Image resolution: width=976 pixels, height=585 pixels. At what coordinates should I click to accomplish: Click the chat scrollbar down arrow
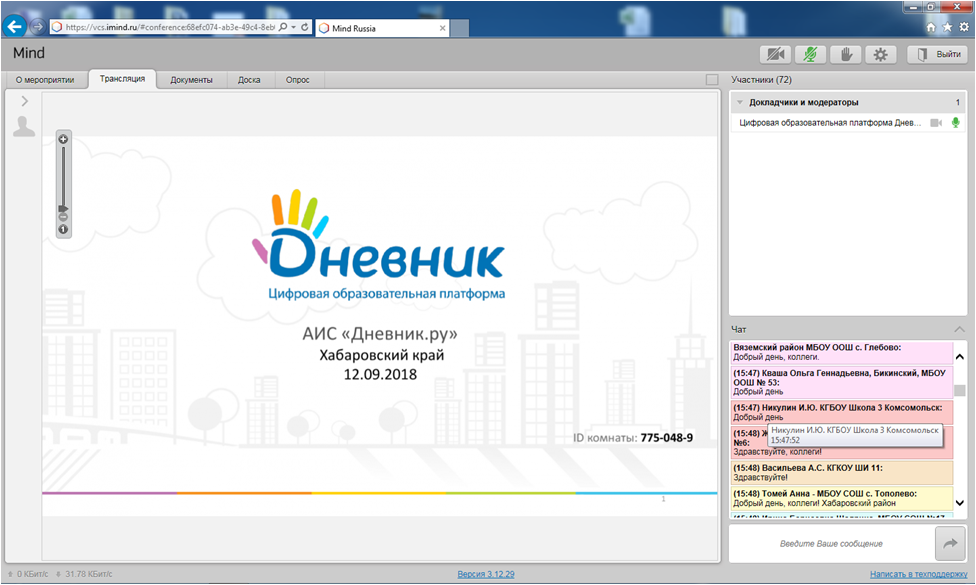click(x=960, y=503)
